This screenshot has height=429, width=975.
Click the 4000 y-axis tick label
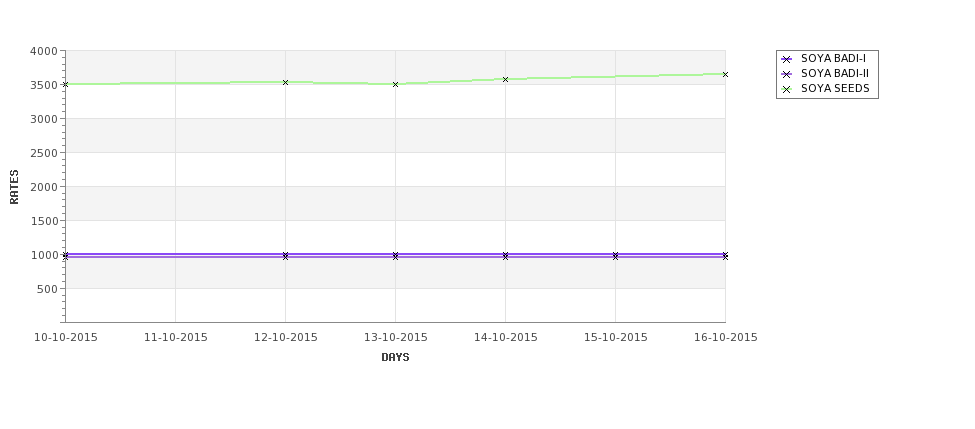pyautogui.click(x=44, y=52)
